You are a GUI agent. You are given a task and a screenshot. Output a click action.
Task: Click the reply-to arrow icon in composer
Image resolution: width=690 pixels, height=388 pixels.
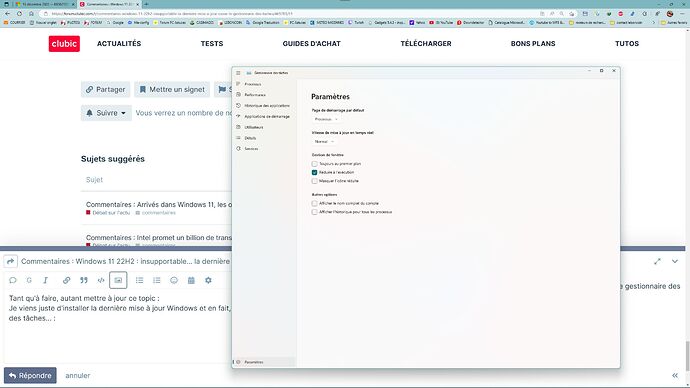[11, 261]
